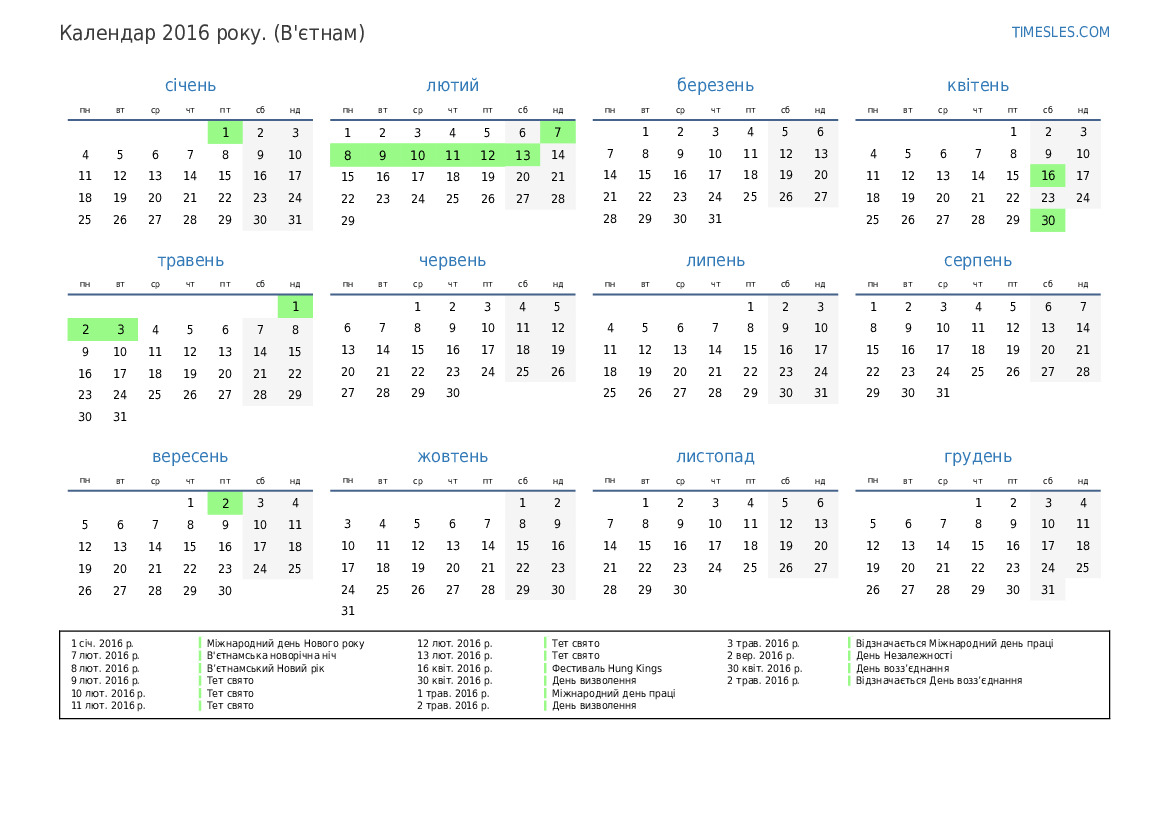Click highlighted day 2 in вересень
The image size is (1169, 827).
click(225, 503)
